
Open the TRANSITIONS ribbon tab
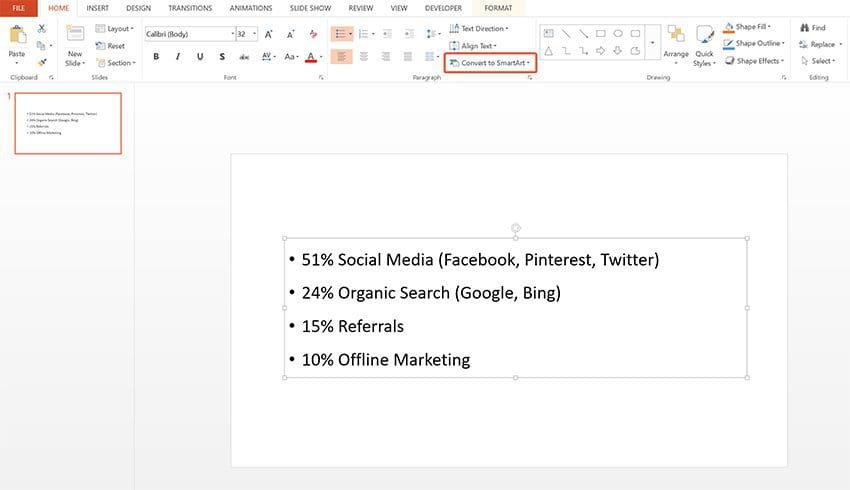pyautogui.click(x=190, y=8)
